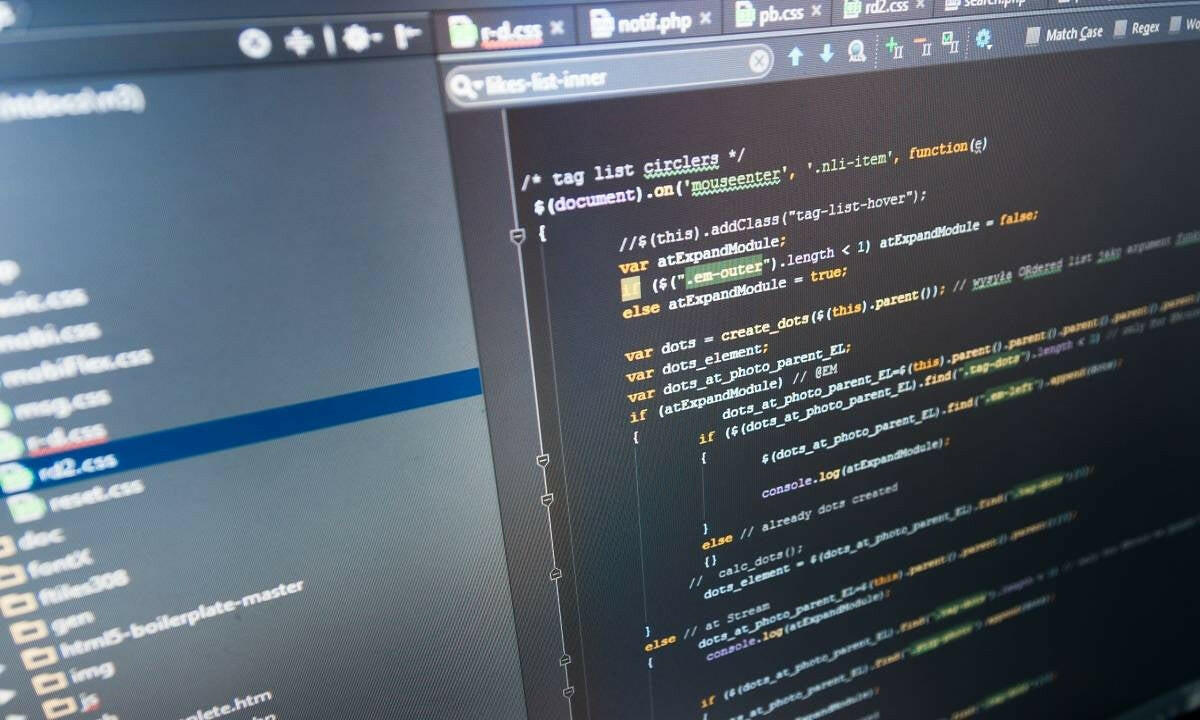The width and height of the screenshot is (1200, 720).
Task: Open project panel settings gear dropdown
Action: (x=361, y=38)
